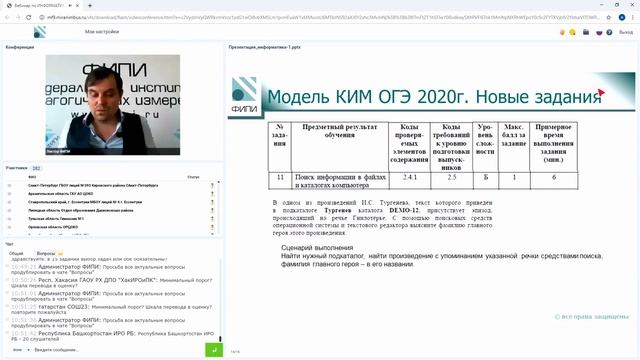Click the Выход logout link
The height and width of the screenshot is (360, 640).
tap(626, 32)
